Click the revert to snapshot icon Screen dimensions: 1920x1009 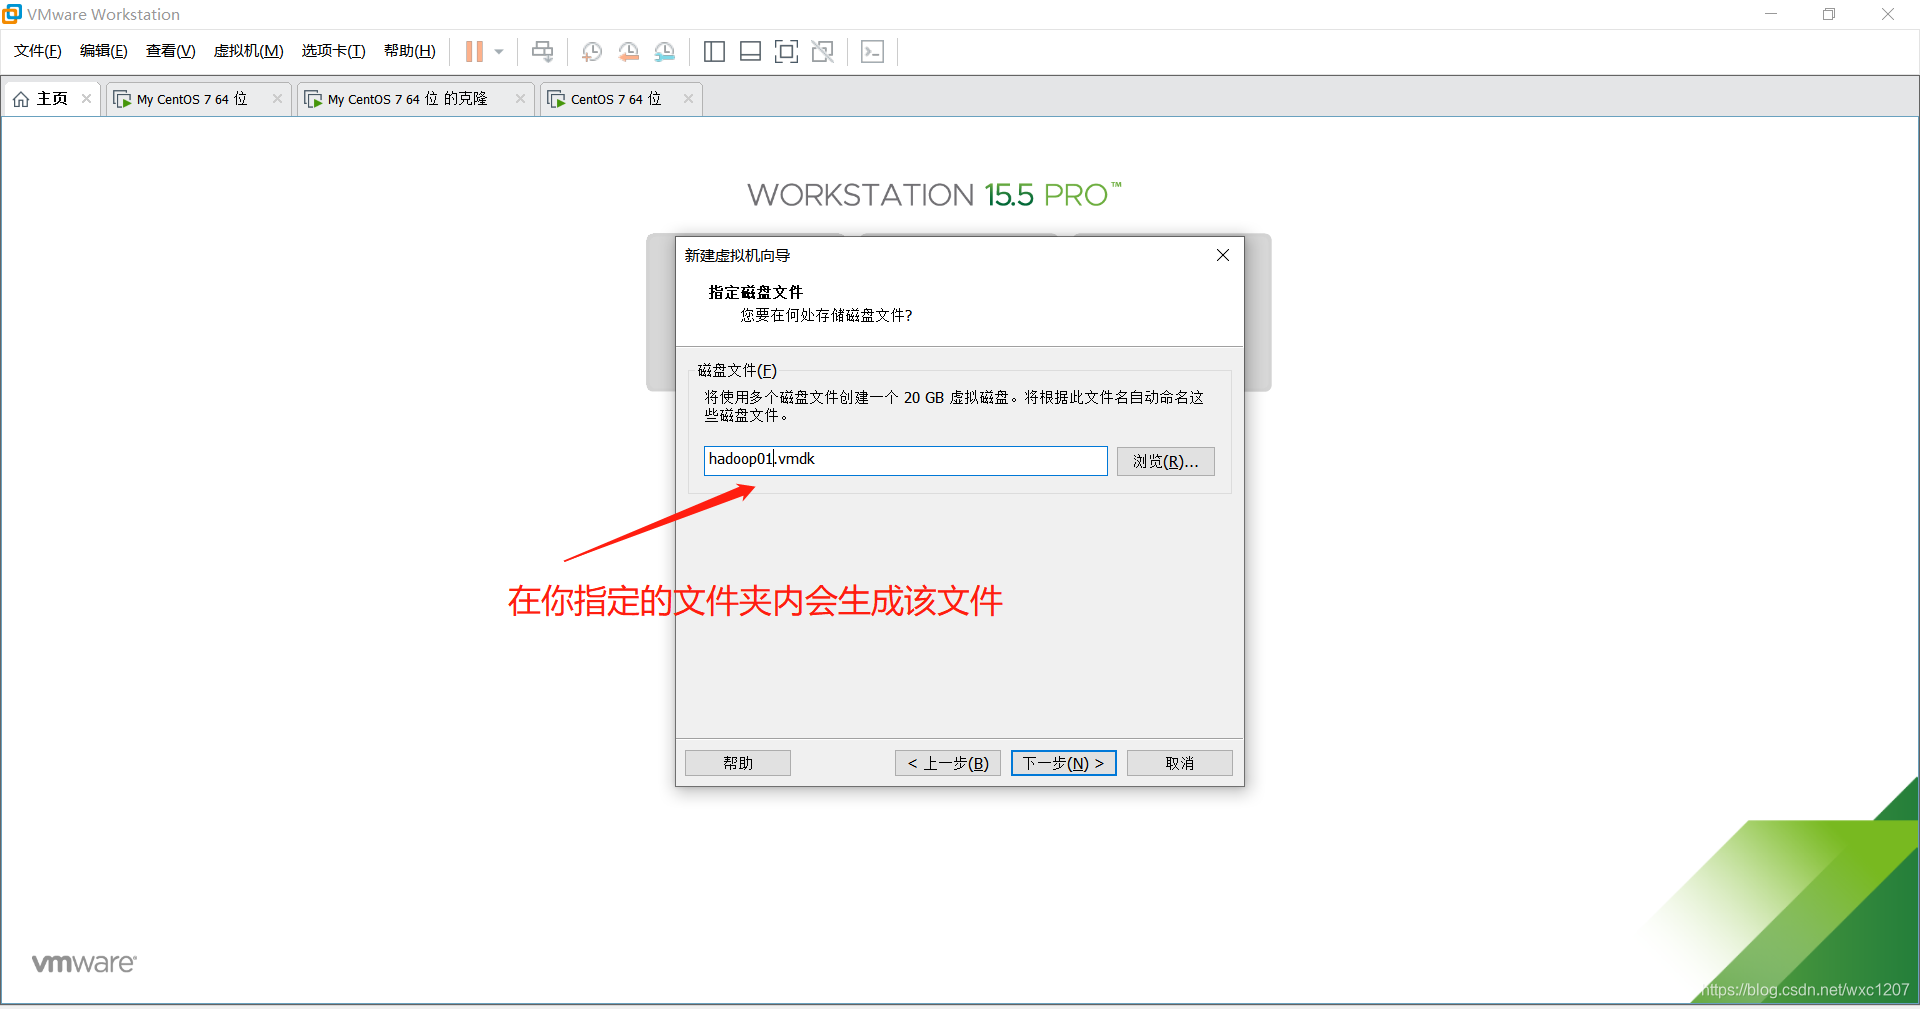click(628, 51)
